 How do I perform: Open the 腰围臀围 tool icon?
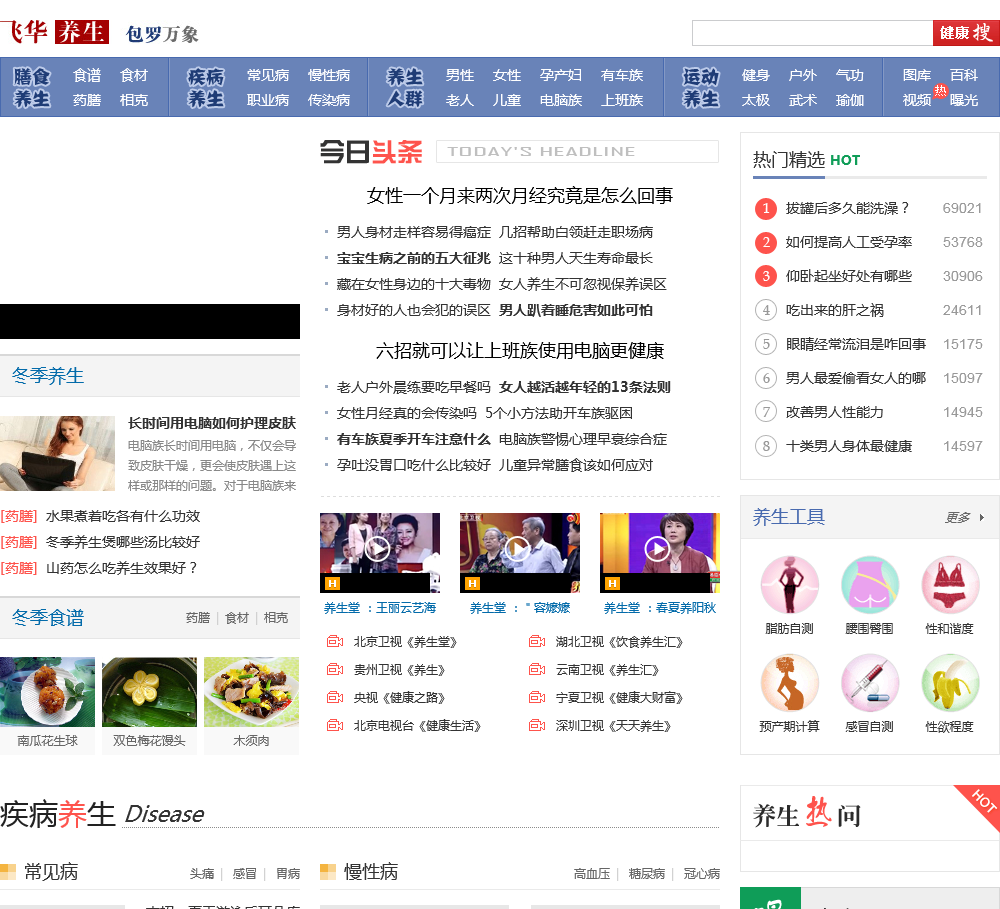869,585
